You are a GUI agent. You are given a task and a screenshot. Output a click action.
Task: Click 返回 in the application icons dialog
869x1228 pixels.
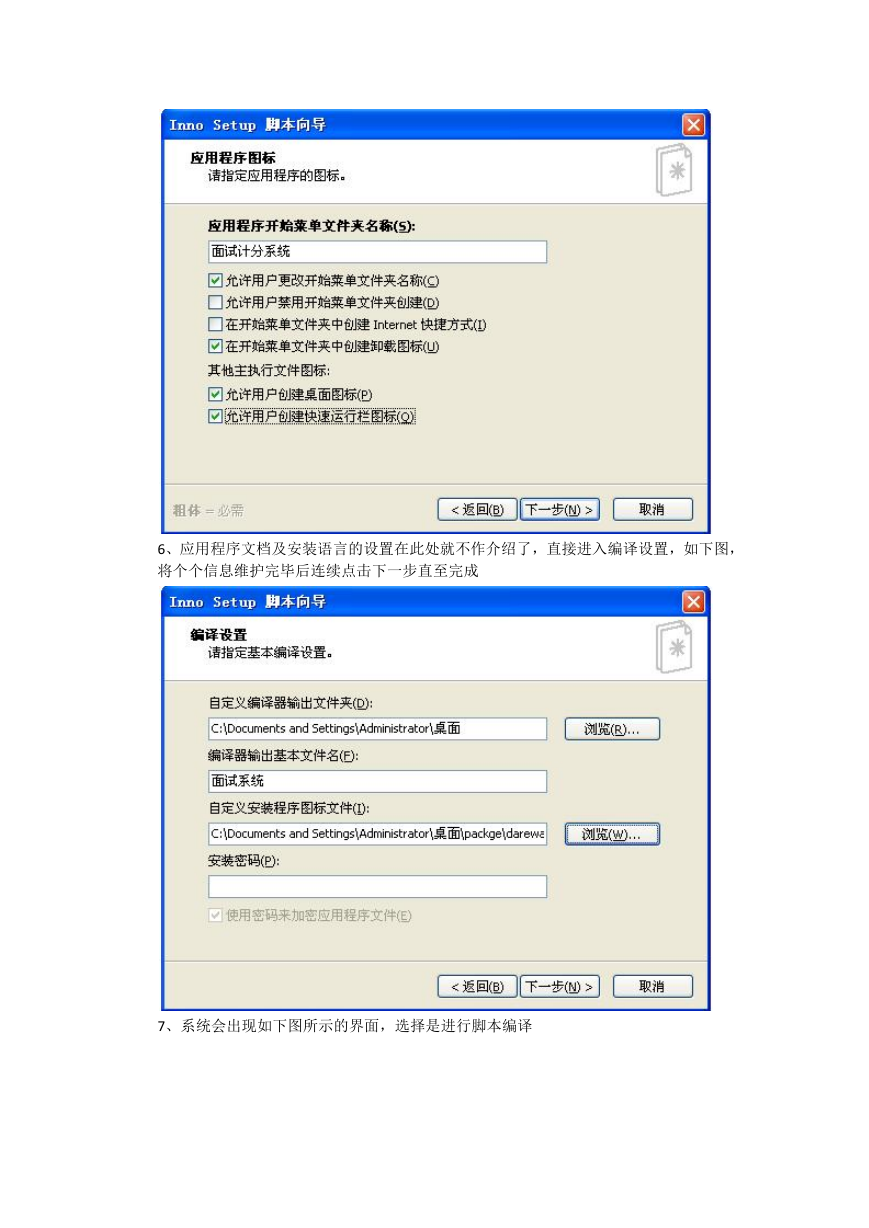coord(477,509)
